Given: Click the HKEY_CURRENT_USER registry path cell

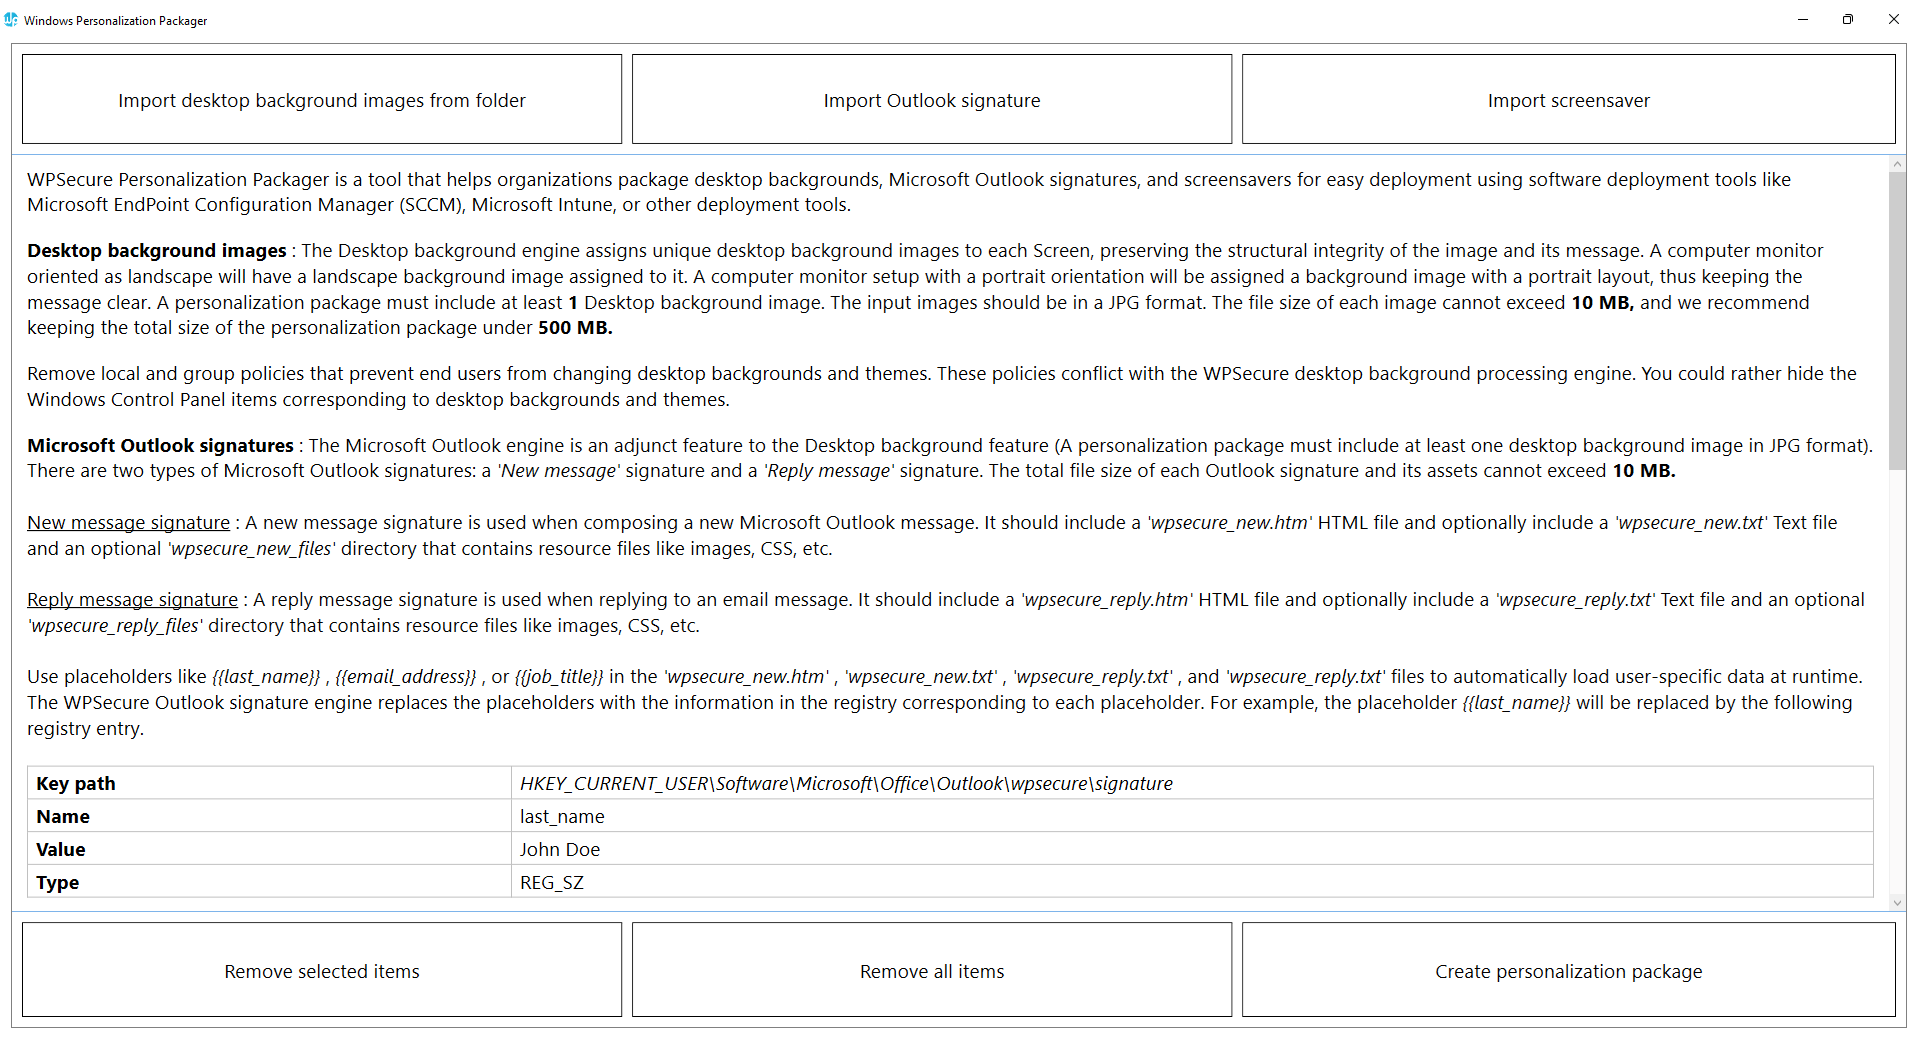Looking at the screenshot, I should click(1192, 783).
